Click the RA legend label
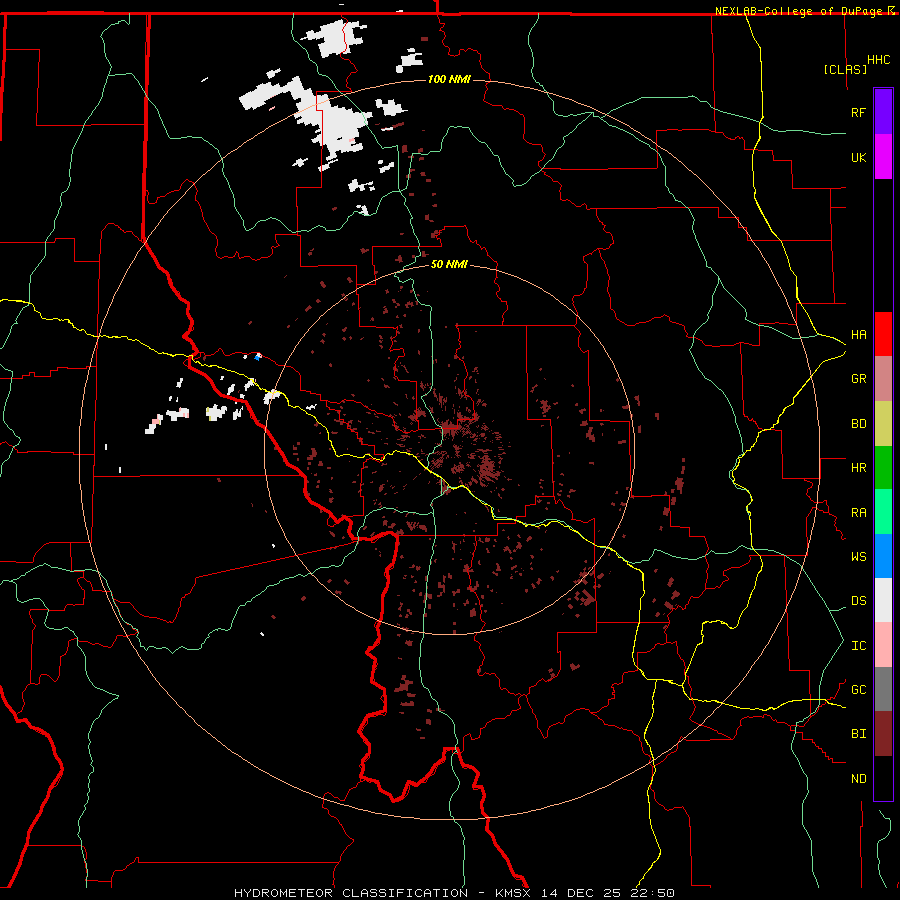This screenshot has height=900, width=900. [x=858, y=513]
